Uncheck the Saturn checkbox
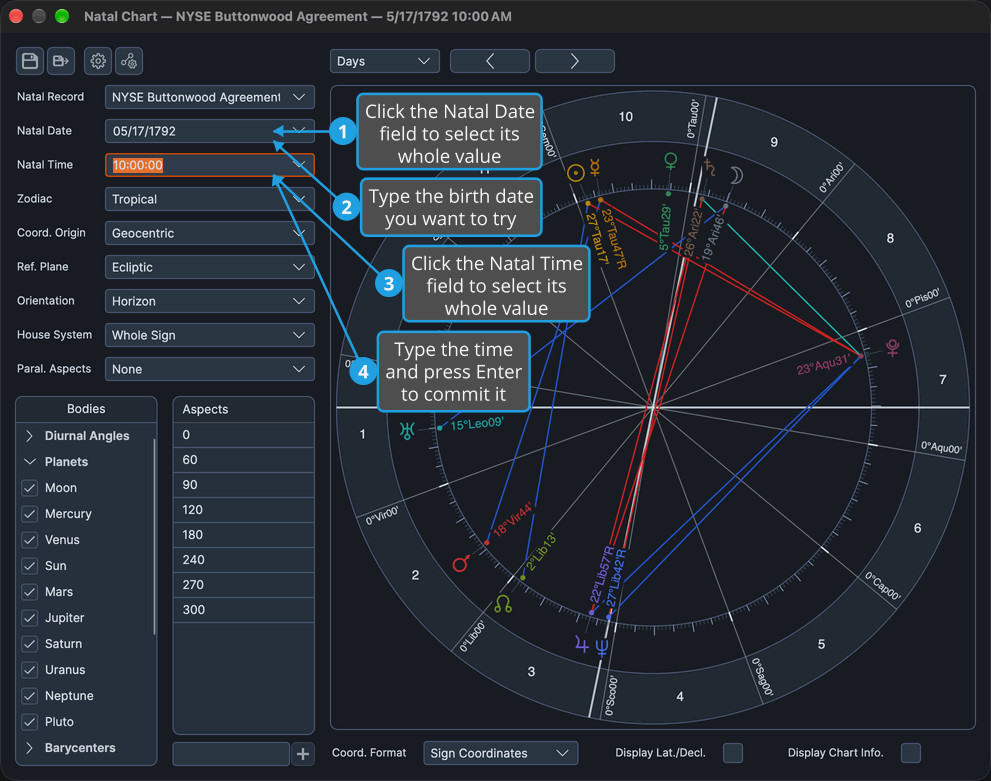 30,643
